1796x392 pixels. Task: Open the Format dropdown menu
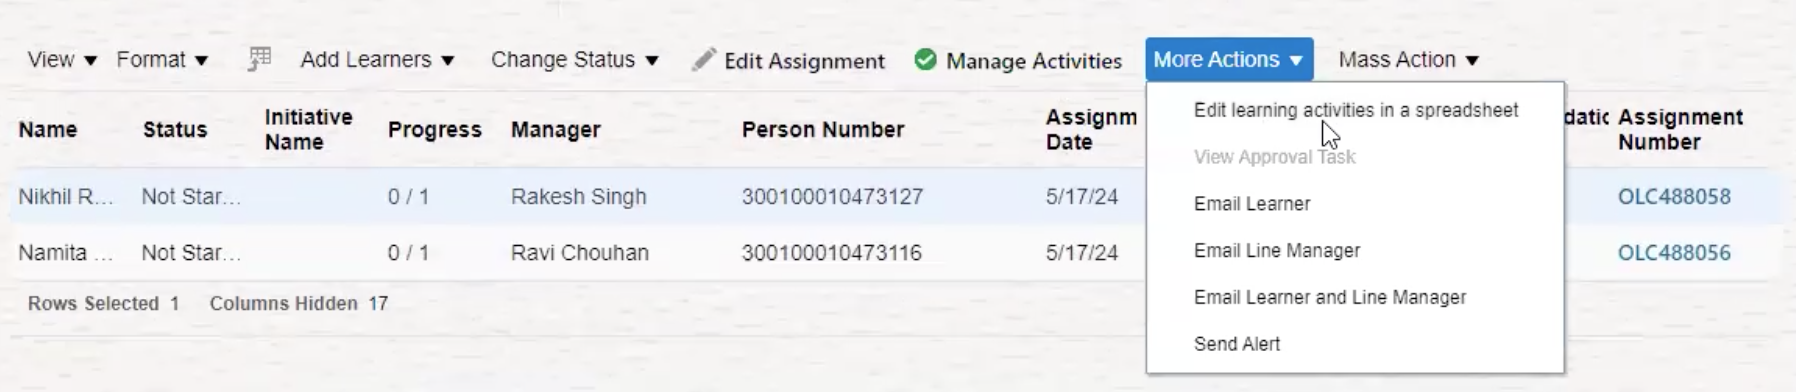tap(162, 60)
